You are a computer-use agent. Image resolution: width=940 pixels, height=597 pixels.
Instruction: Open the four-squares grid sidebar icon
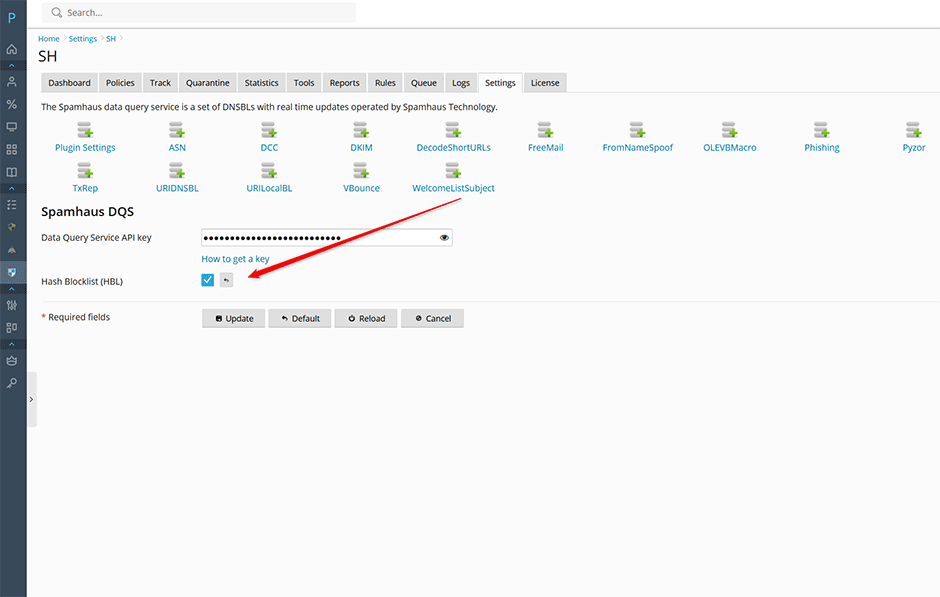click(11, 149)
